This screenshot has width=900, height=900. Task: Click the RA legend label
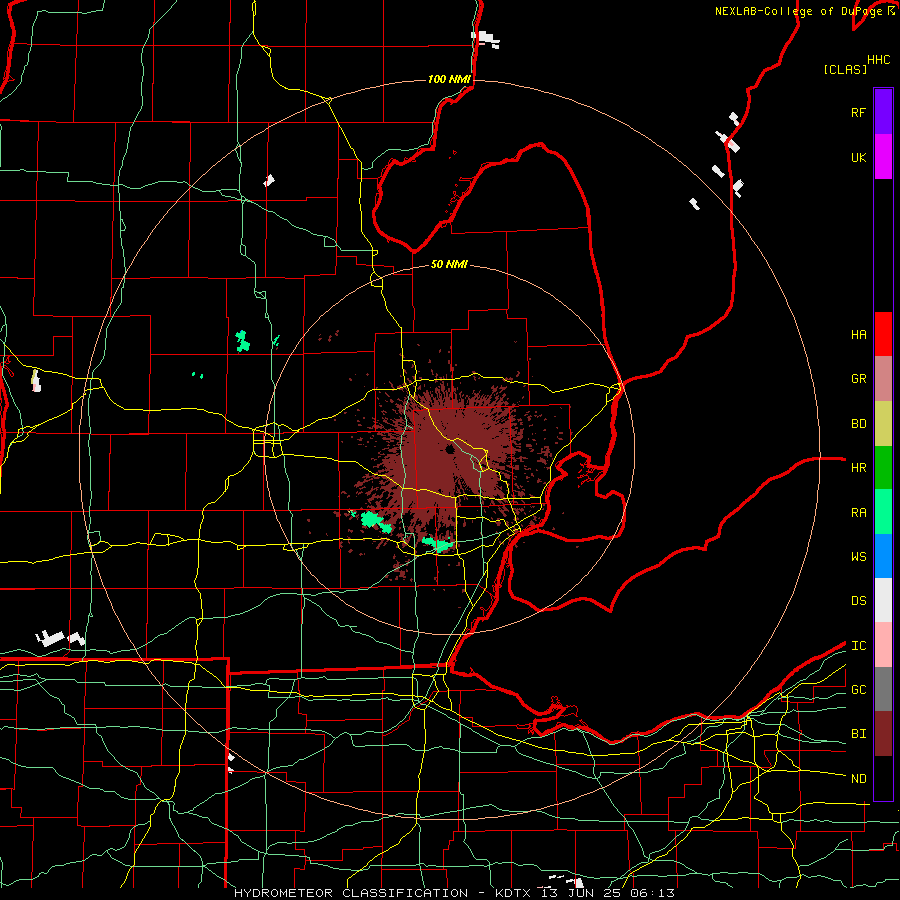coord(858,513)
